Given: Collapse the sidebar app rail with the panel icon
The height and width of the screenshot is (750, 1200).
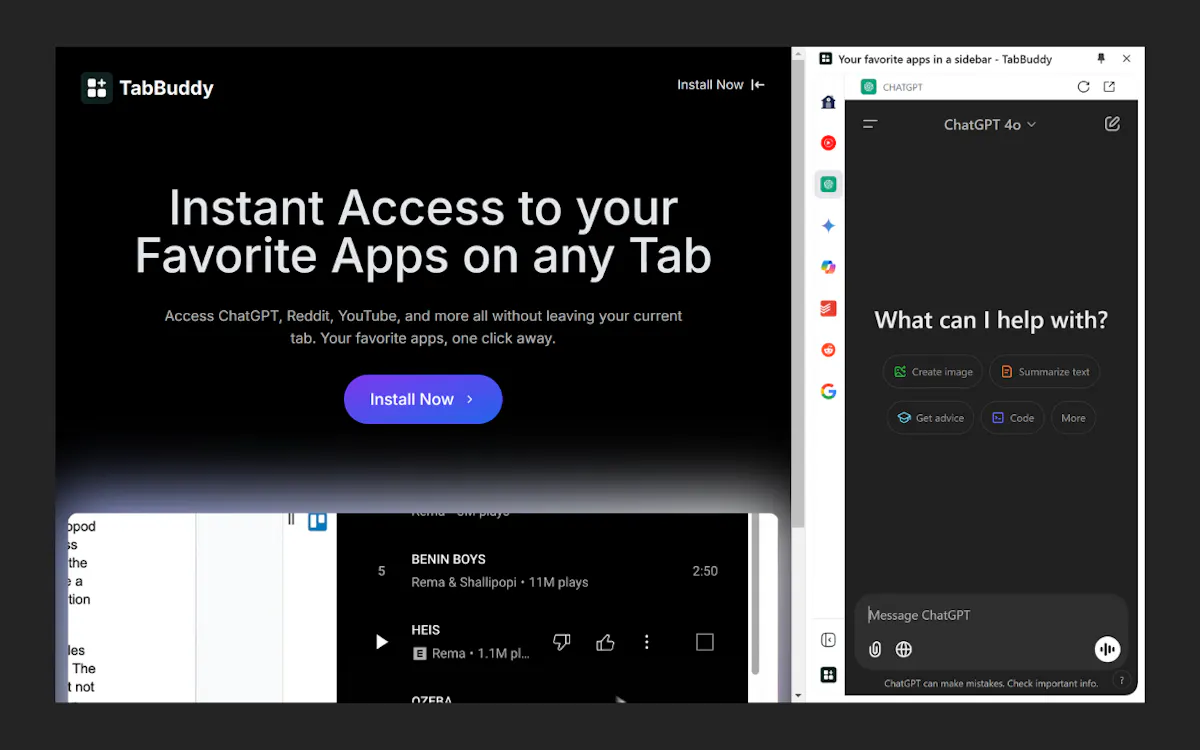Looking at the screenshot, I should pyautogui.click(x=828, y=640).
